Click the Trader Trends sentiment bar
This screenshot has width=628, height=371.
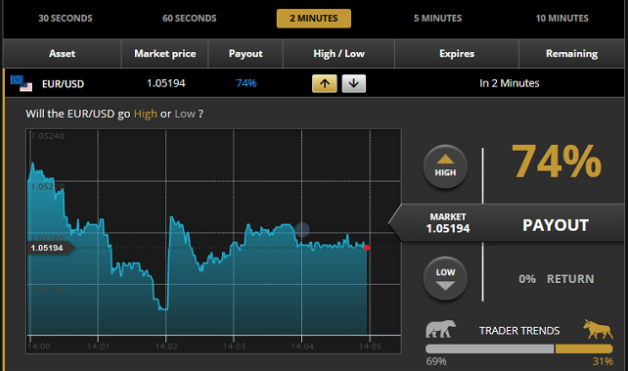coord(519,349)
